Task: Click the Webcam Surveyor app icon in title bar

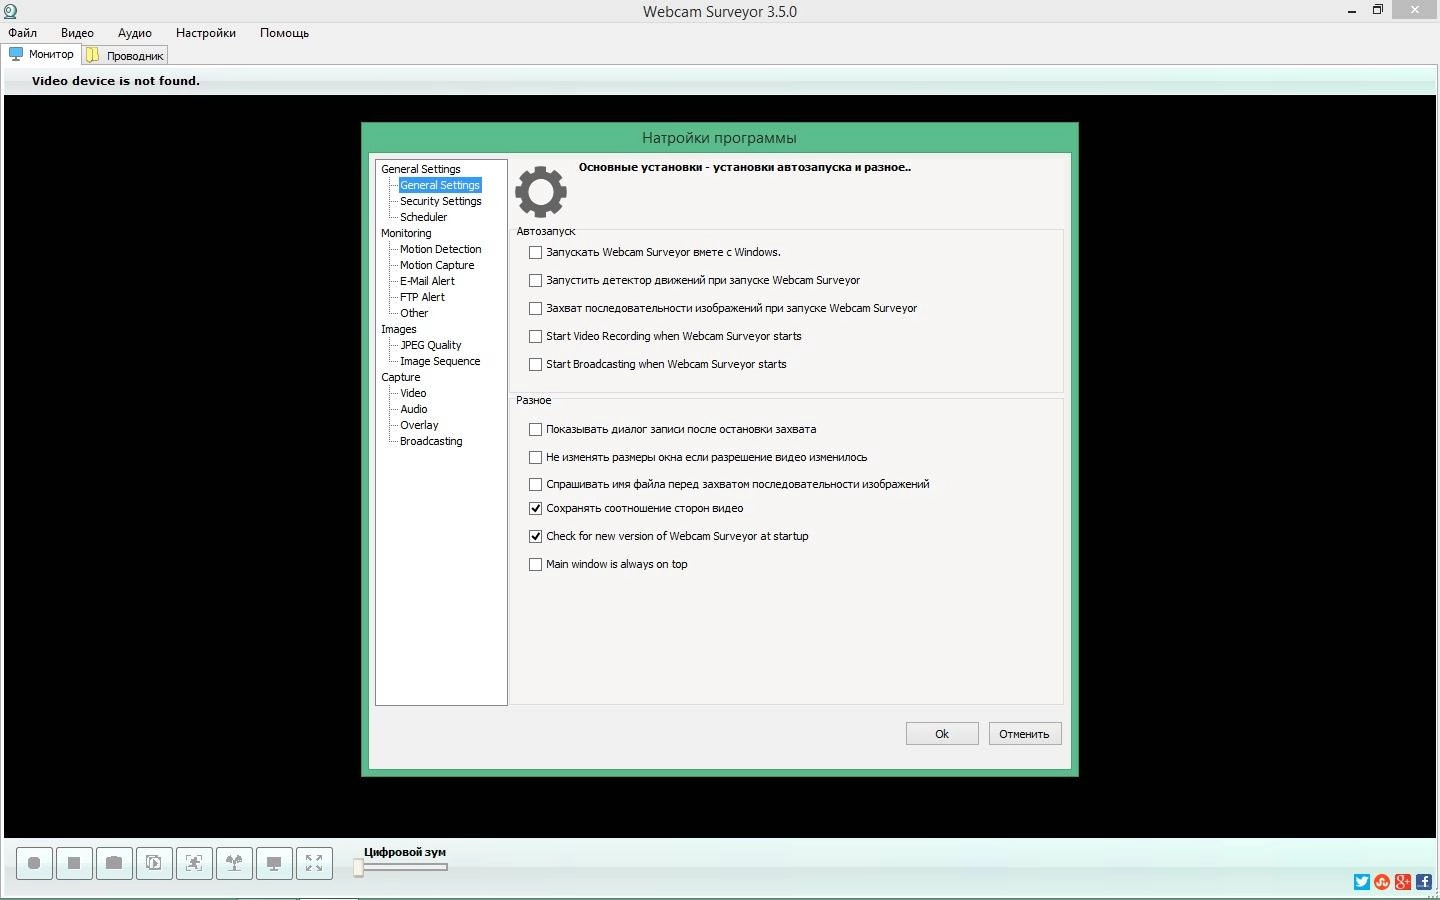Action: pos(10,11)
